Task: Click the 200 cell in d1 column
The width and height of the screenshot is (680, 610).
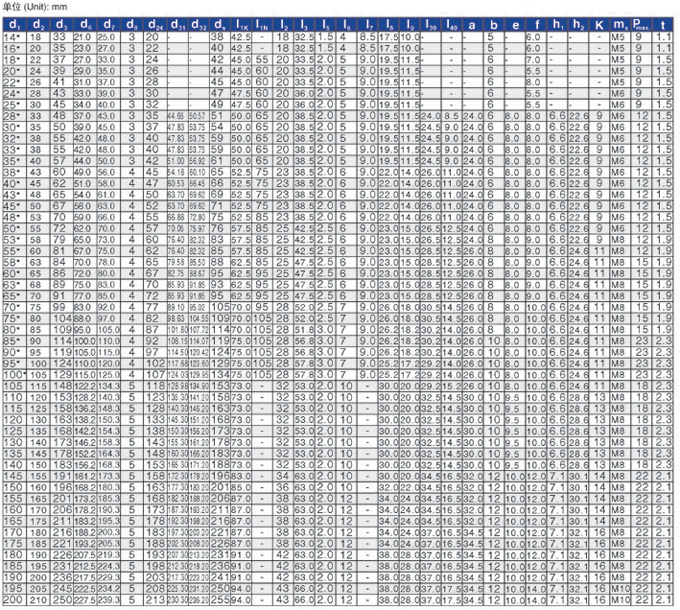Action: pos(12,602)
